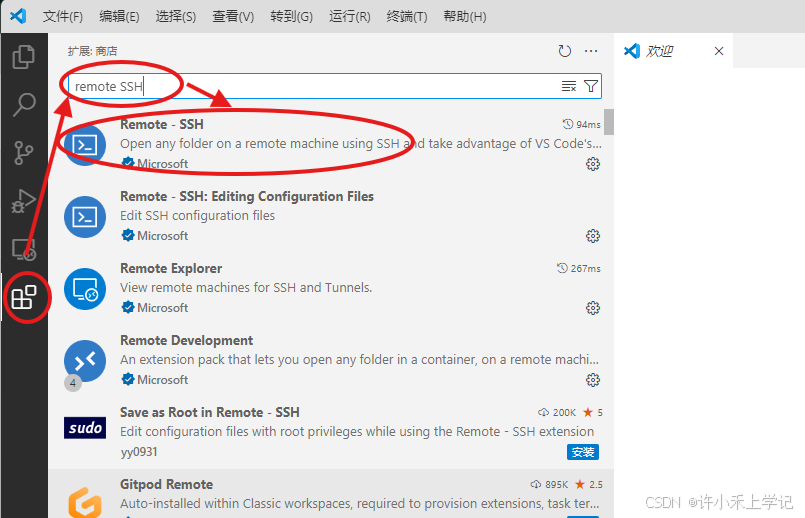Image resolution: width=805 pixels, height=518 pixels.
Task: Open Remote - SSH: Editing Configuration Files title
Action: click(x=247, y=197)
